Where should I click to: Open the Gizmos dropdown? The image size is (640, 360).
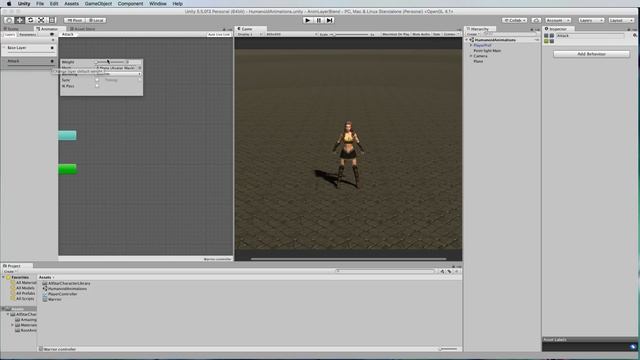point(451,35)
